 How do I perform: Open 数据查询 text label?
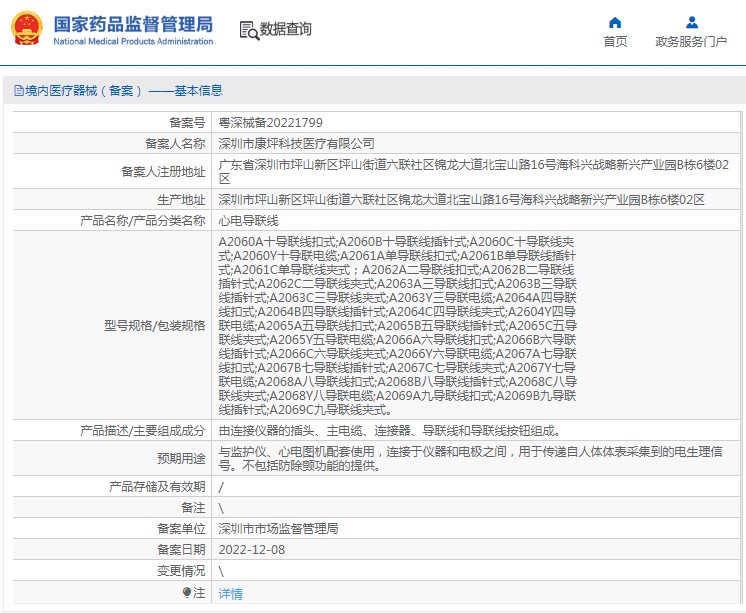coord(285,29)
